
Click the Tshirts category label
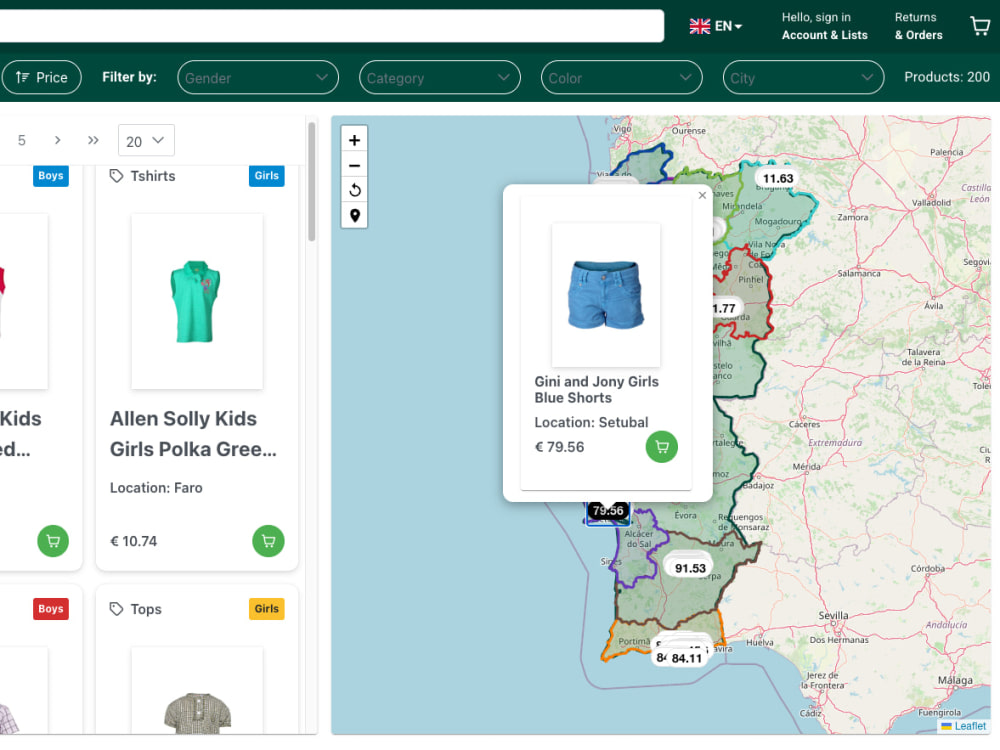coord(153,176)
